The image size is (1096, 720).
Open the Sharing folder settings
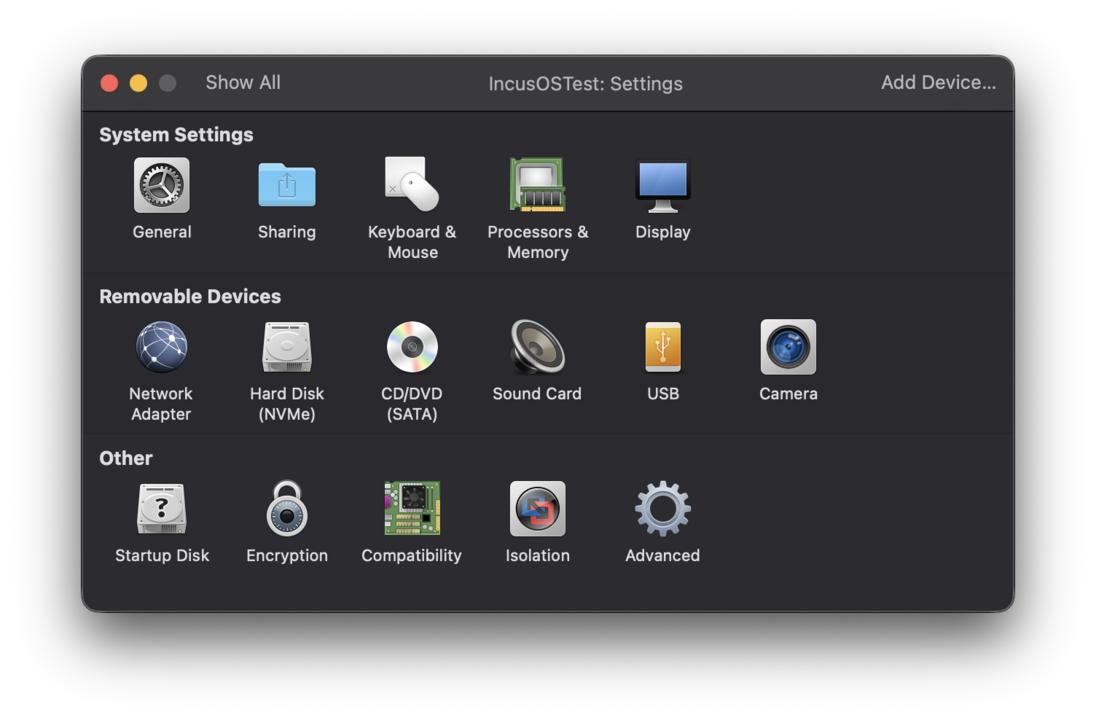(287, 185)
